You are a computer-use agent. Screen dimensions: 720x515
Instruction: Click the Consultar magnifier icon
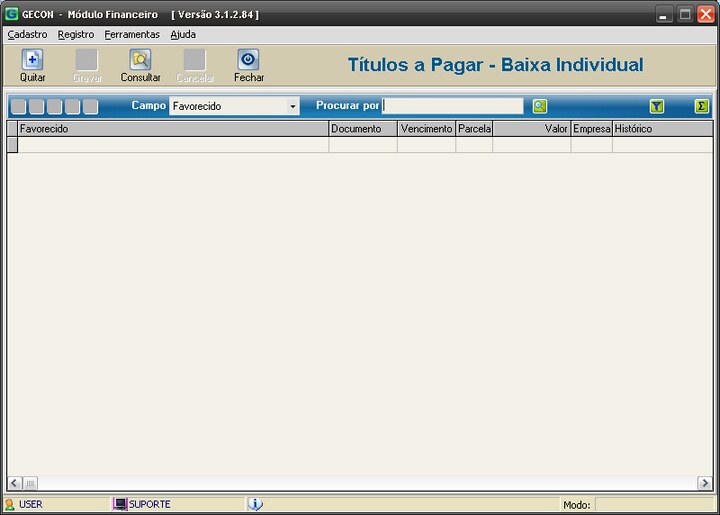click(x=140, y=60)
